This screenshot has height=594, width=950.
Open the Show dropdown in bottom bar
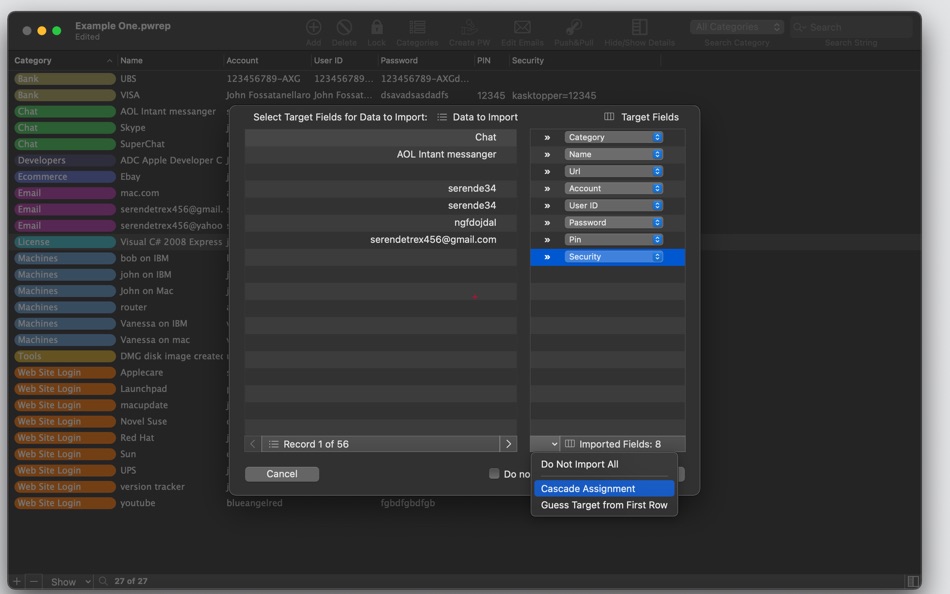pos(70,581)
